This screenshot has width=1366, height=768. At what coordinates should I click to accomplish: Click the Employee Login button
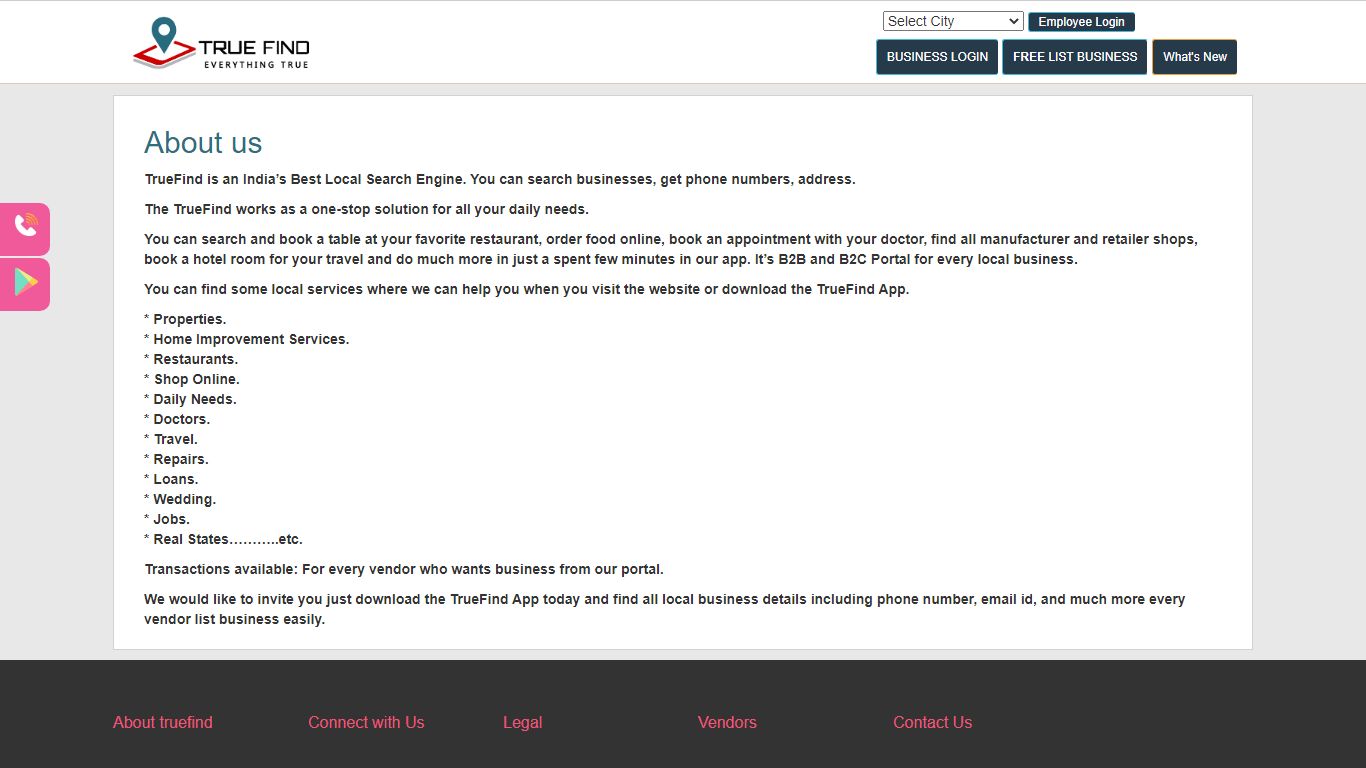click(x=1081, y=22)
